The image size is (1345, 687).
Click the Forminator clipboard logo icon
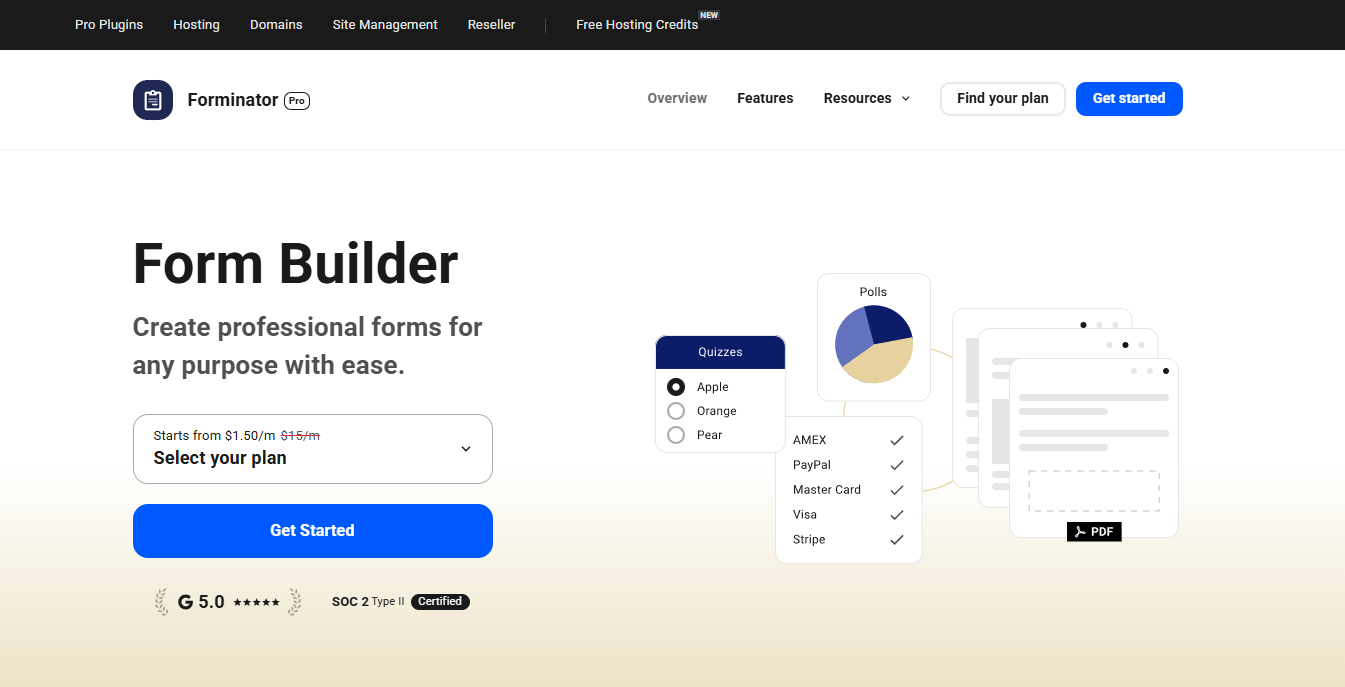pyautogui.click(x=153, y=100)
